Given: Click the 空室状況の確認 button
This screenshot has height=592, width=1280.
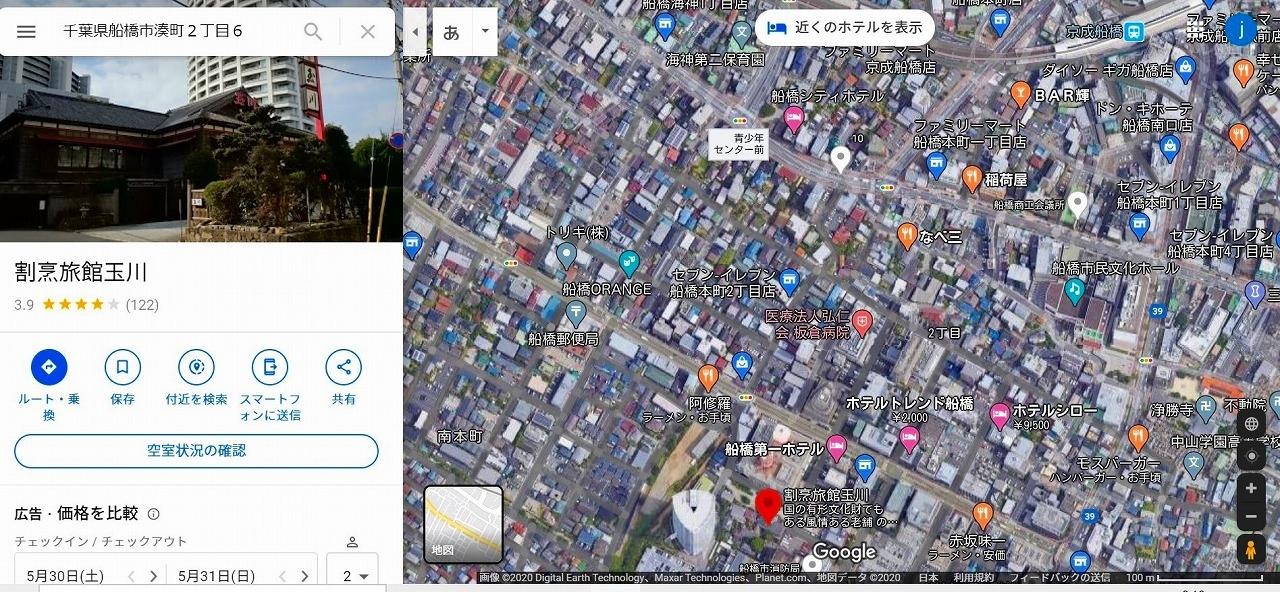Looking at the screenshot, I should pyautogui.click(x=196, y=451).
